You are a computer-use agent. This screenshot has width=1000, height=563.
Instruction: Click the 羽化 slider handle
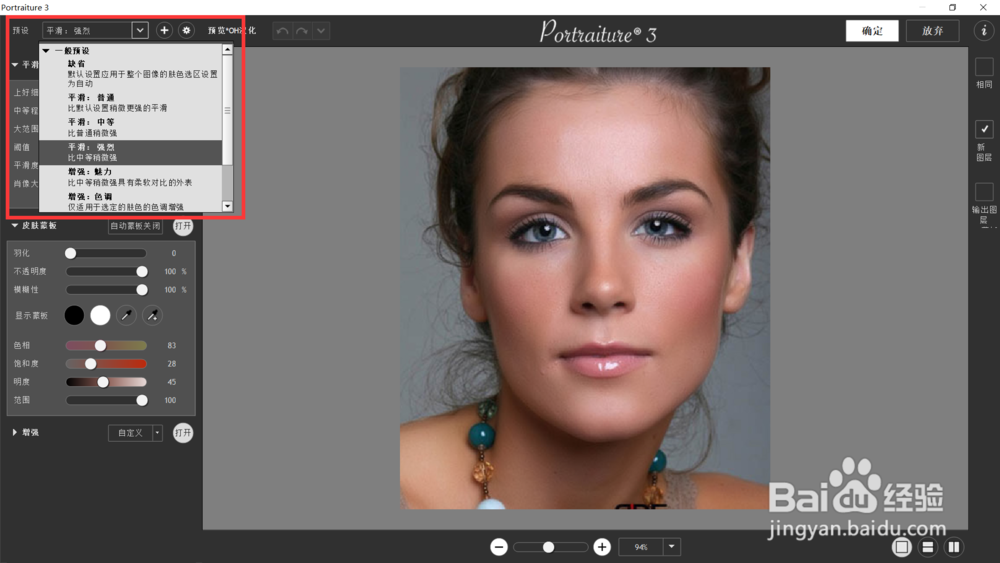pyautogui.click(x=71, y=253)
